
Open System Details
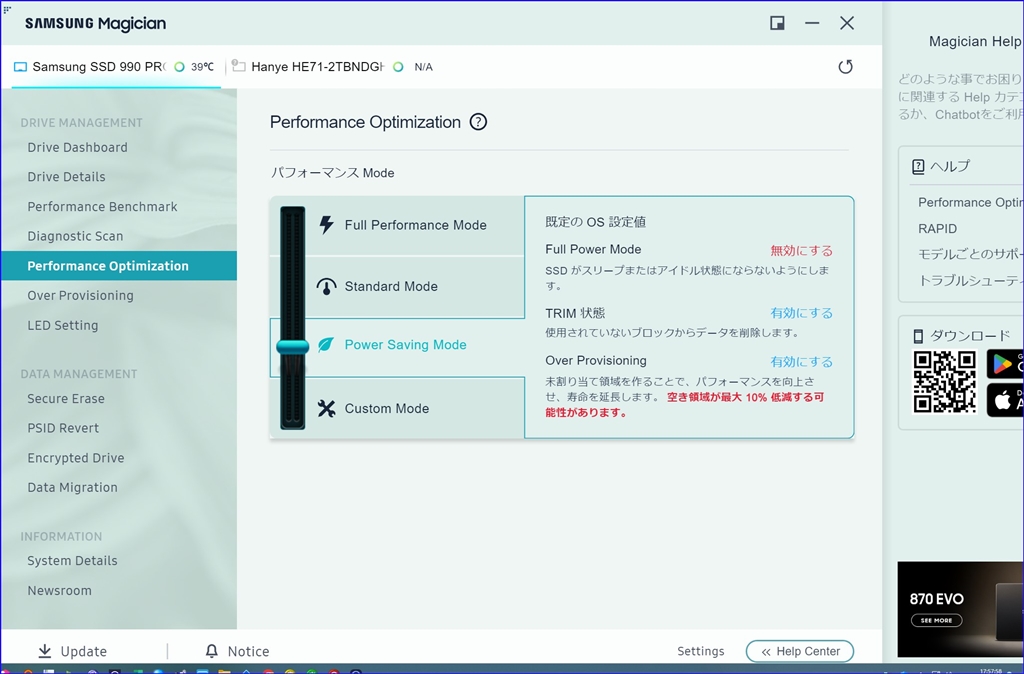[x=72, y=561]
